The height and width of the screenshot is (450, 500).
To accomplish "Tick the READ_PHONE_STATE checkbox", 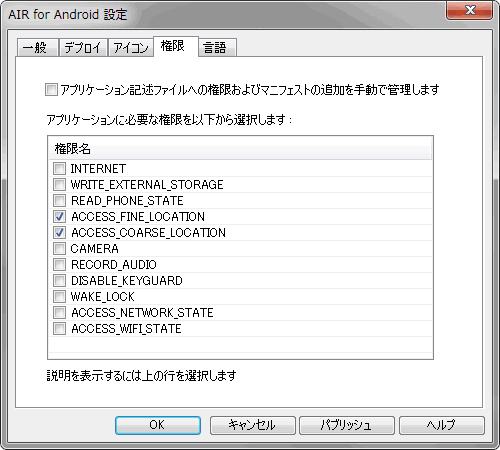I will pyautogui.click(x=59, y=201).
